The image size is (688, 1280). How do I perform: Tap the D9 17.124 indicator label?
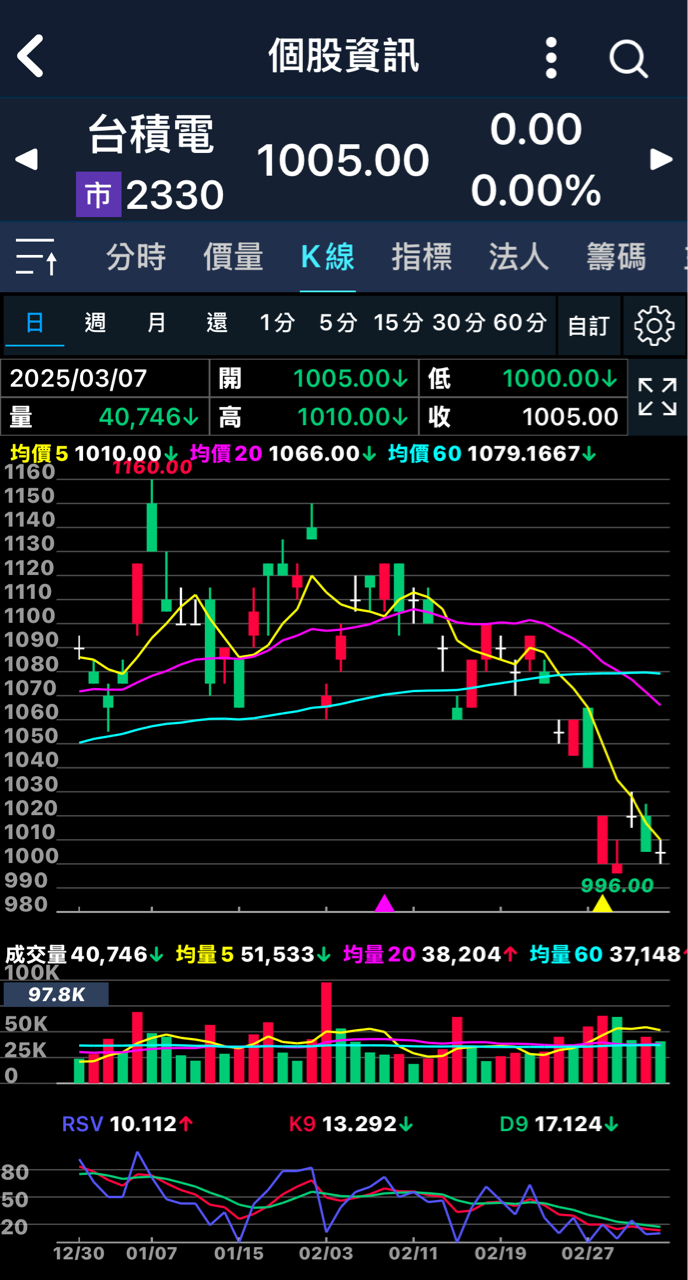(559, 1124)
